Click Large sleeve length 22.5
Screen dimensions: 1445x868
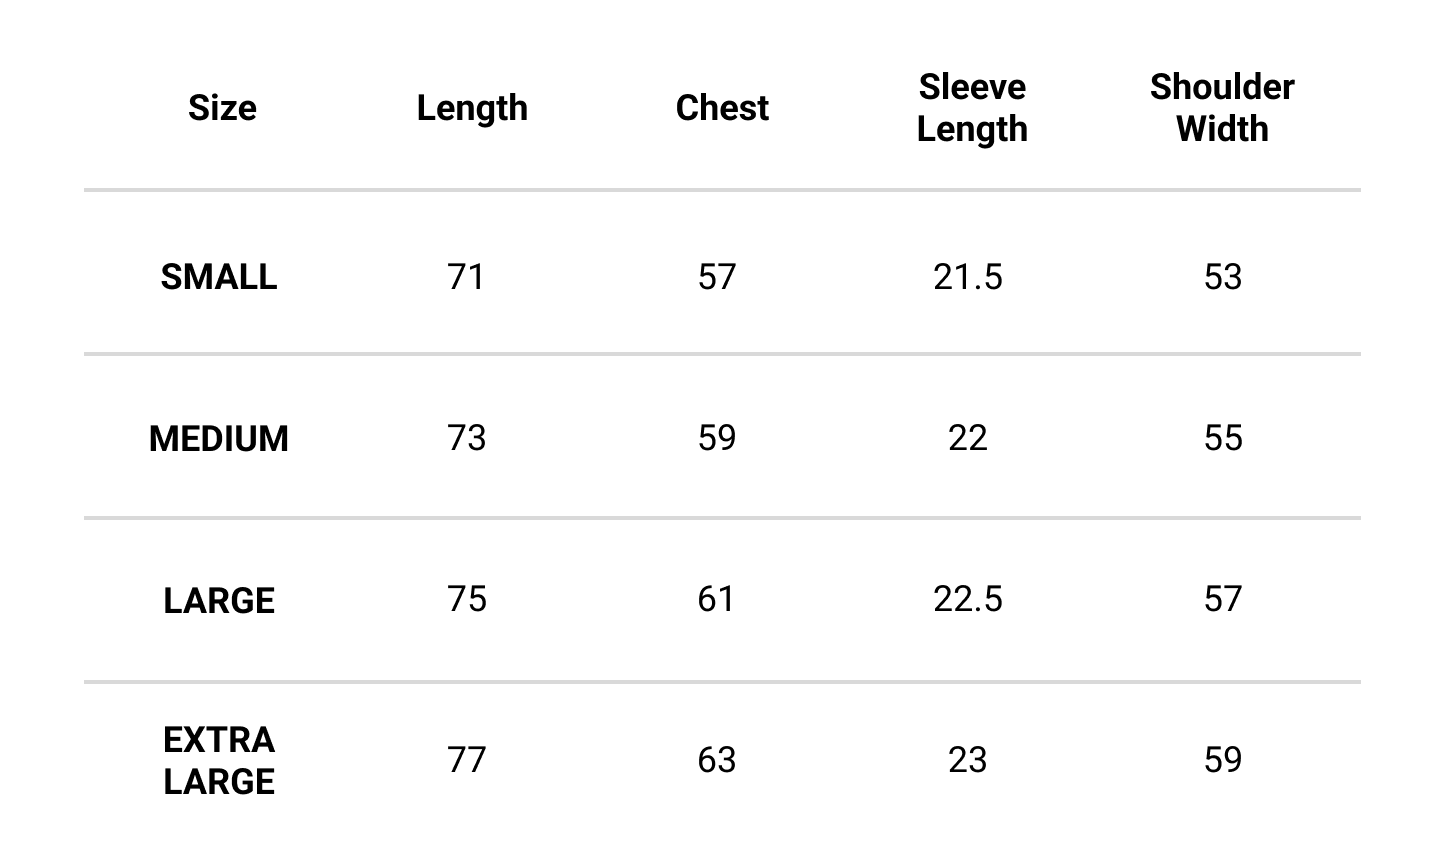(968, 599)
